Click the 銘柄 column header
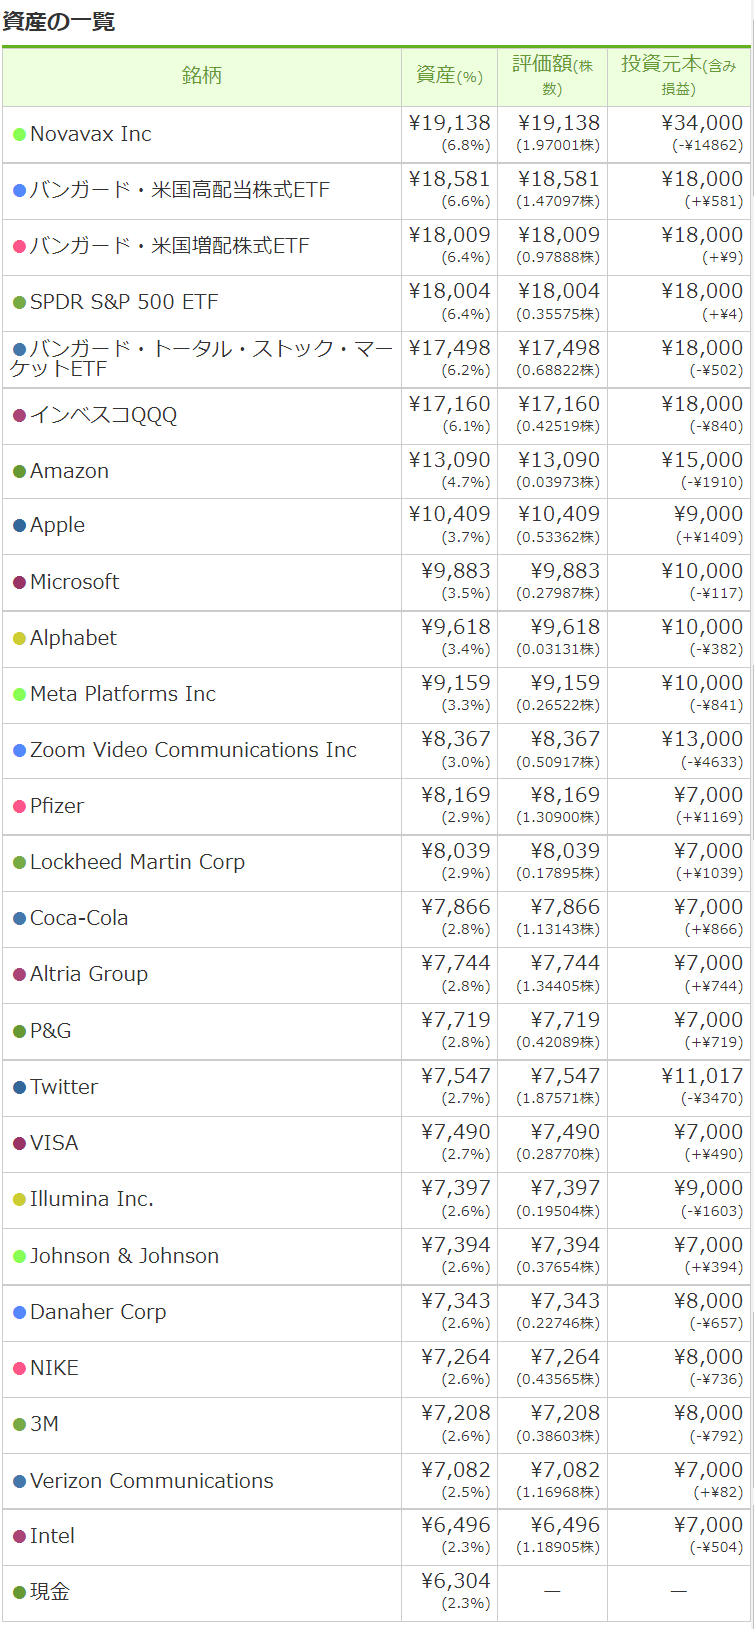 click(202, 76)
